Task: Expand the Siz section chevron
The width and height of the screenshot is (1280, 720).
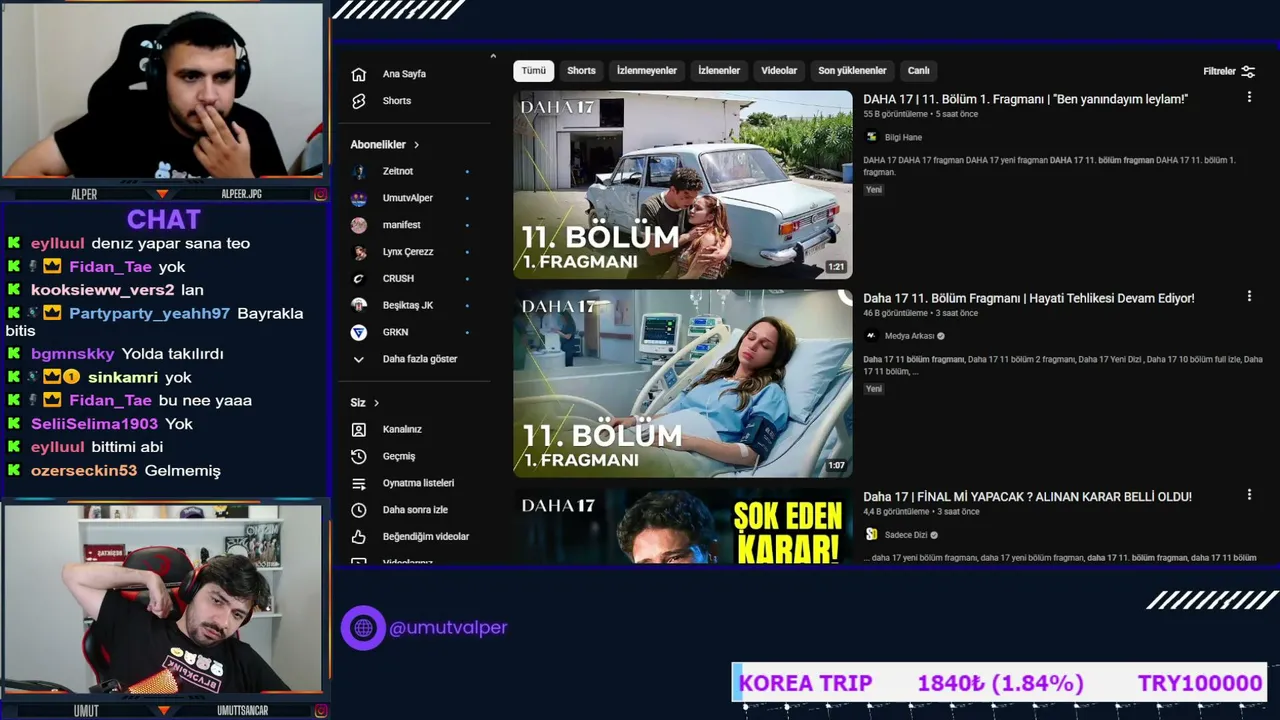Action: (x=376, y=403)
